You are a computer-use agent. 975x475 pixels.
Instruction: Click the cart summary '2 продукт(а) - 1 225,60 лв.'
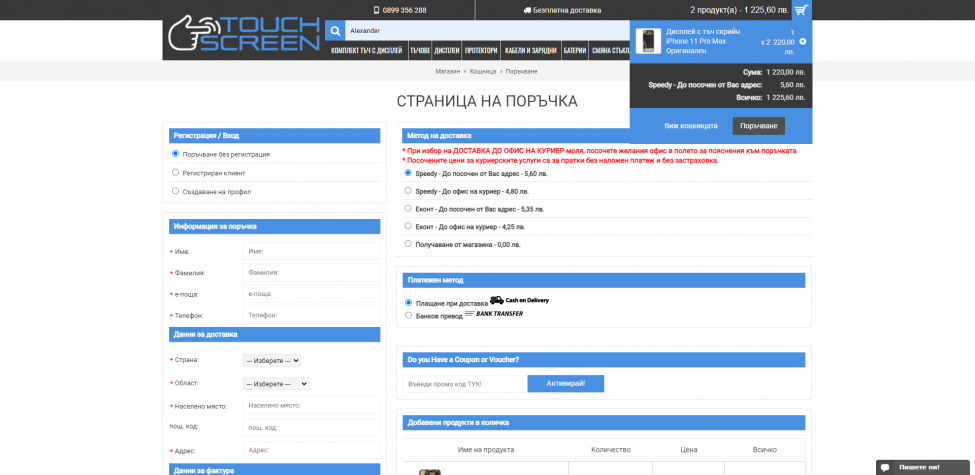[739, 10]
